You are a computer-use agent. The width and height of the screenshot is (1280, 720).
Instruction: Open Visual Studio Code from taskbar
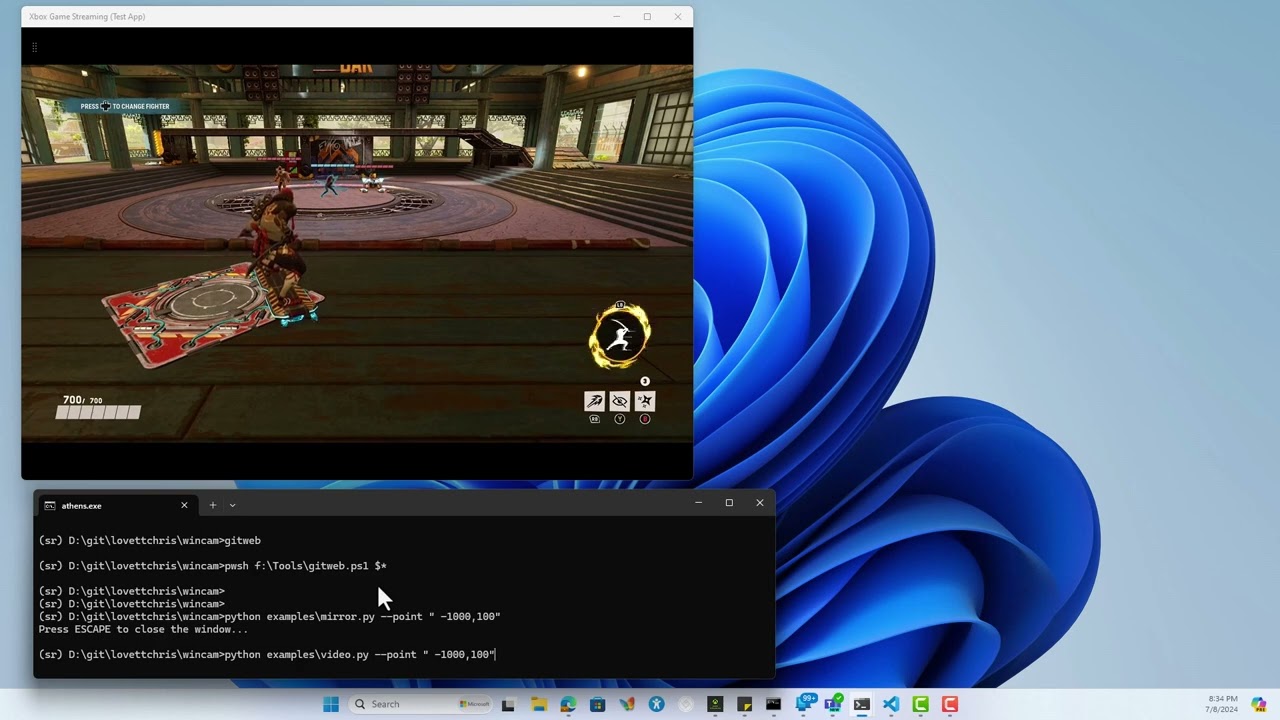click(891, 704)
